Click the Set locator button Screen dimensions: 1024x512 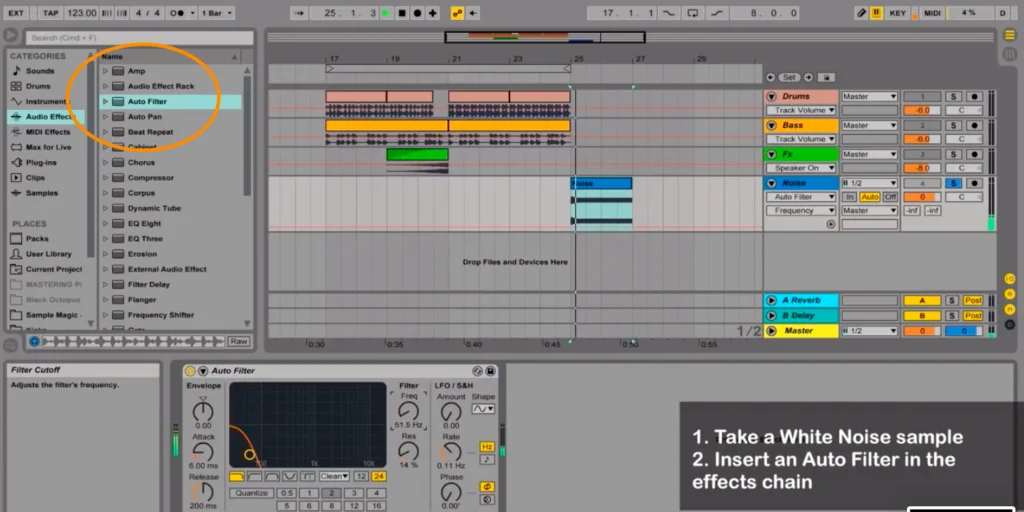[790, 77]
